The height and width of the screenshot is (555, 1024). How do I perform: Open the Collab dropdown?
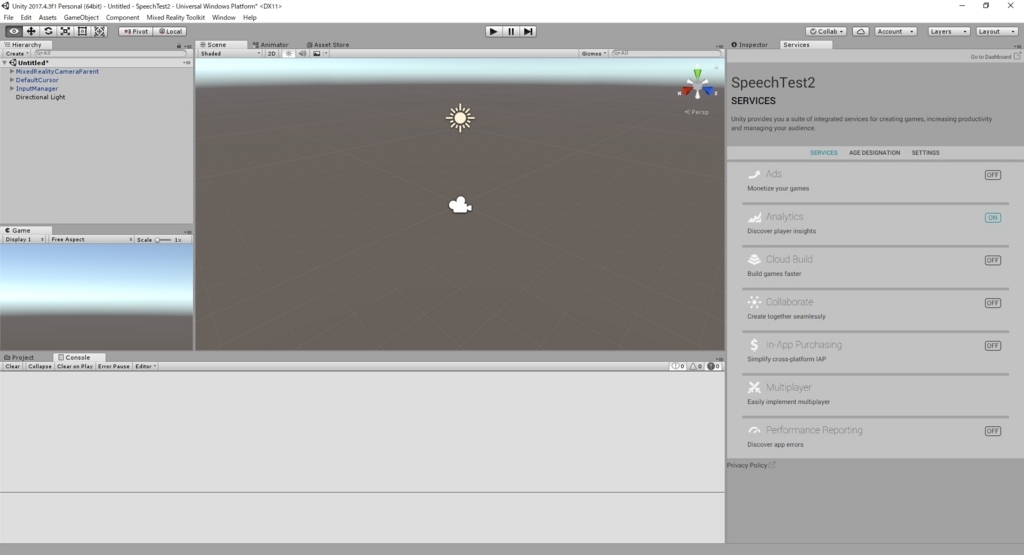[826, 31]
